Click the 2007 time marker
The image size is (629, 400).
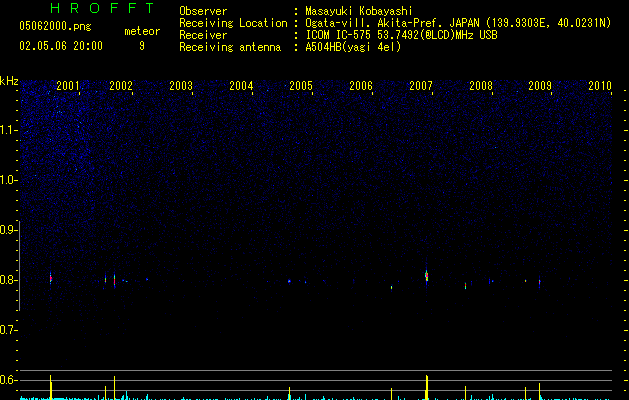pos(421,86)
